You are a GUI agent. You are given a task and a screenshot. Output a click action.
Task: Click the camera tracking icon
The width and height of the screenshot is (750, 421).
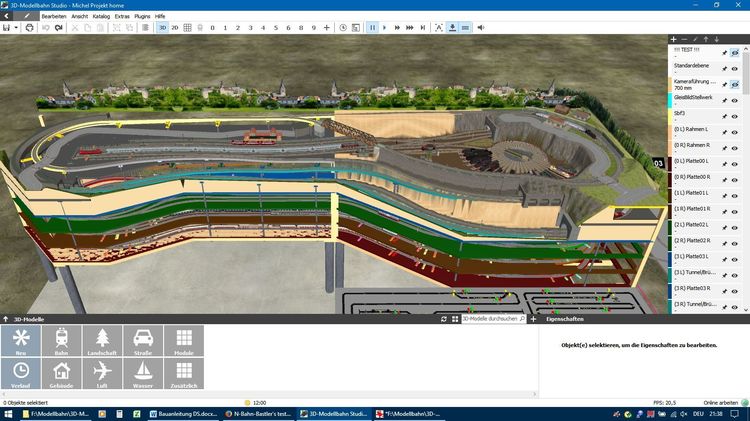pyautogui.click(x=439, y=28)
